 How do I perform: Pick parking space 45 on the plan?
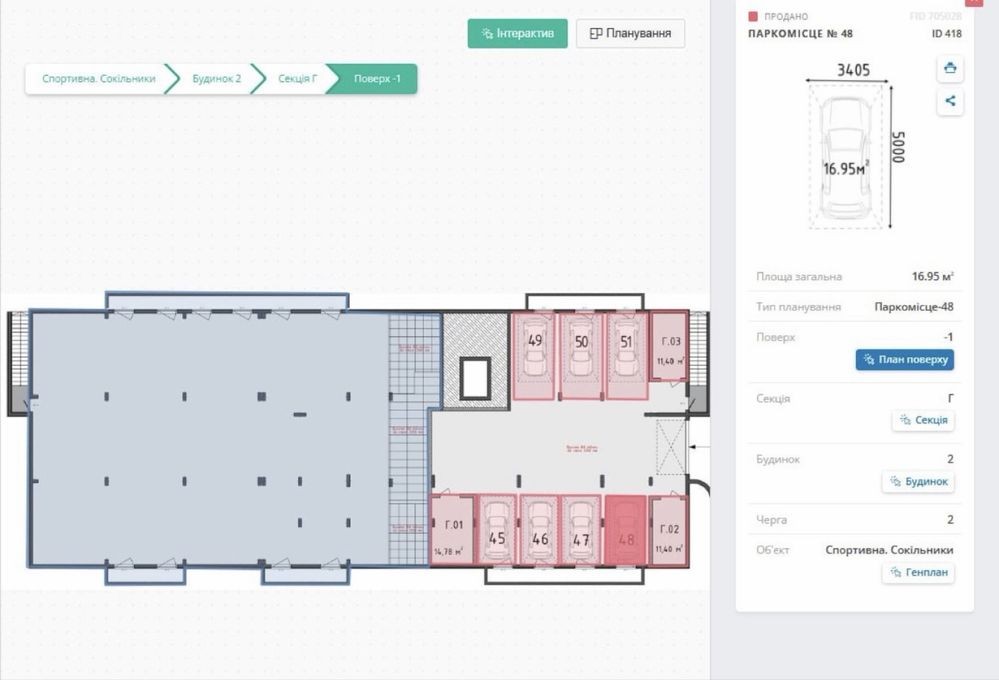[x=496, y=530]
